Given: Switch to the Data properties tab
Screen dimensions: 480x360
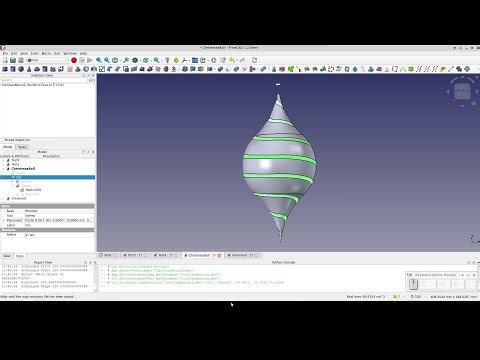Looking at the screenshot, I should click(20, 256).
